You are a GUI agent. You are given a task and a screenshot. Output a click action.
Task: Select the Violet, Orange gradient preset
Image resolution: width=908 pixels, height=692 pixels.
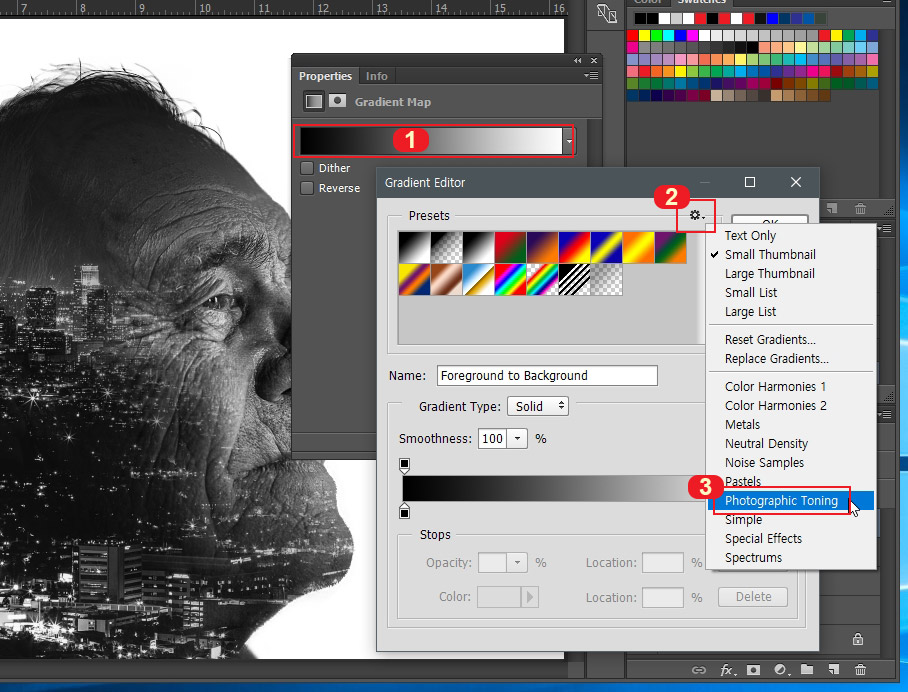(542, 247)
